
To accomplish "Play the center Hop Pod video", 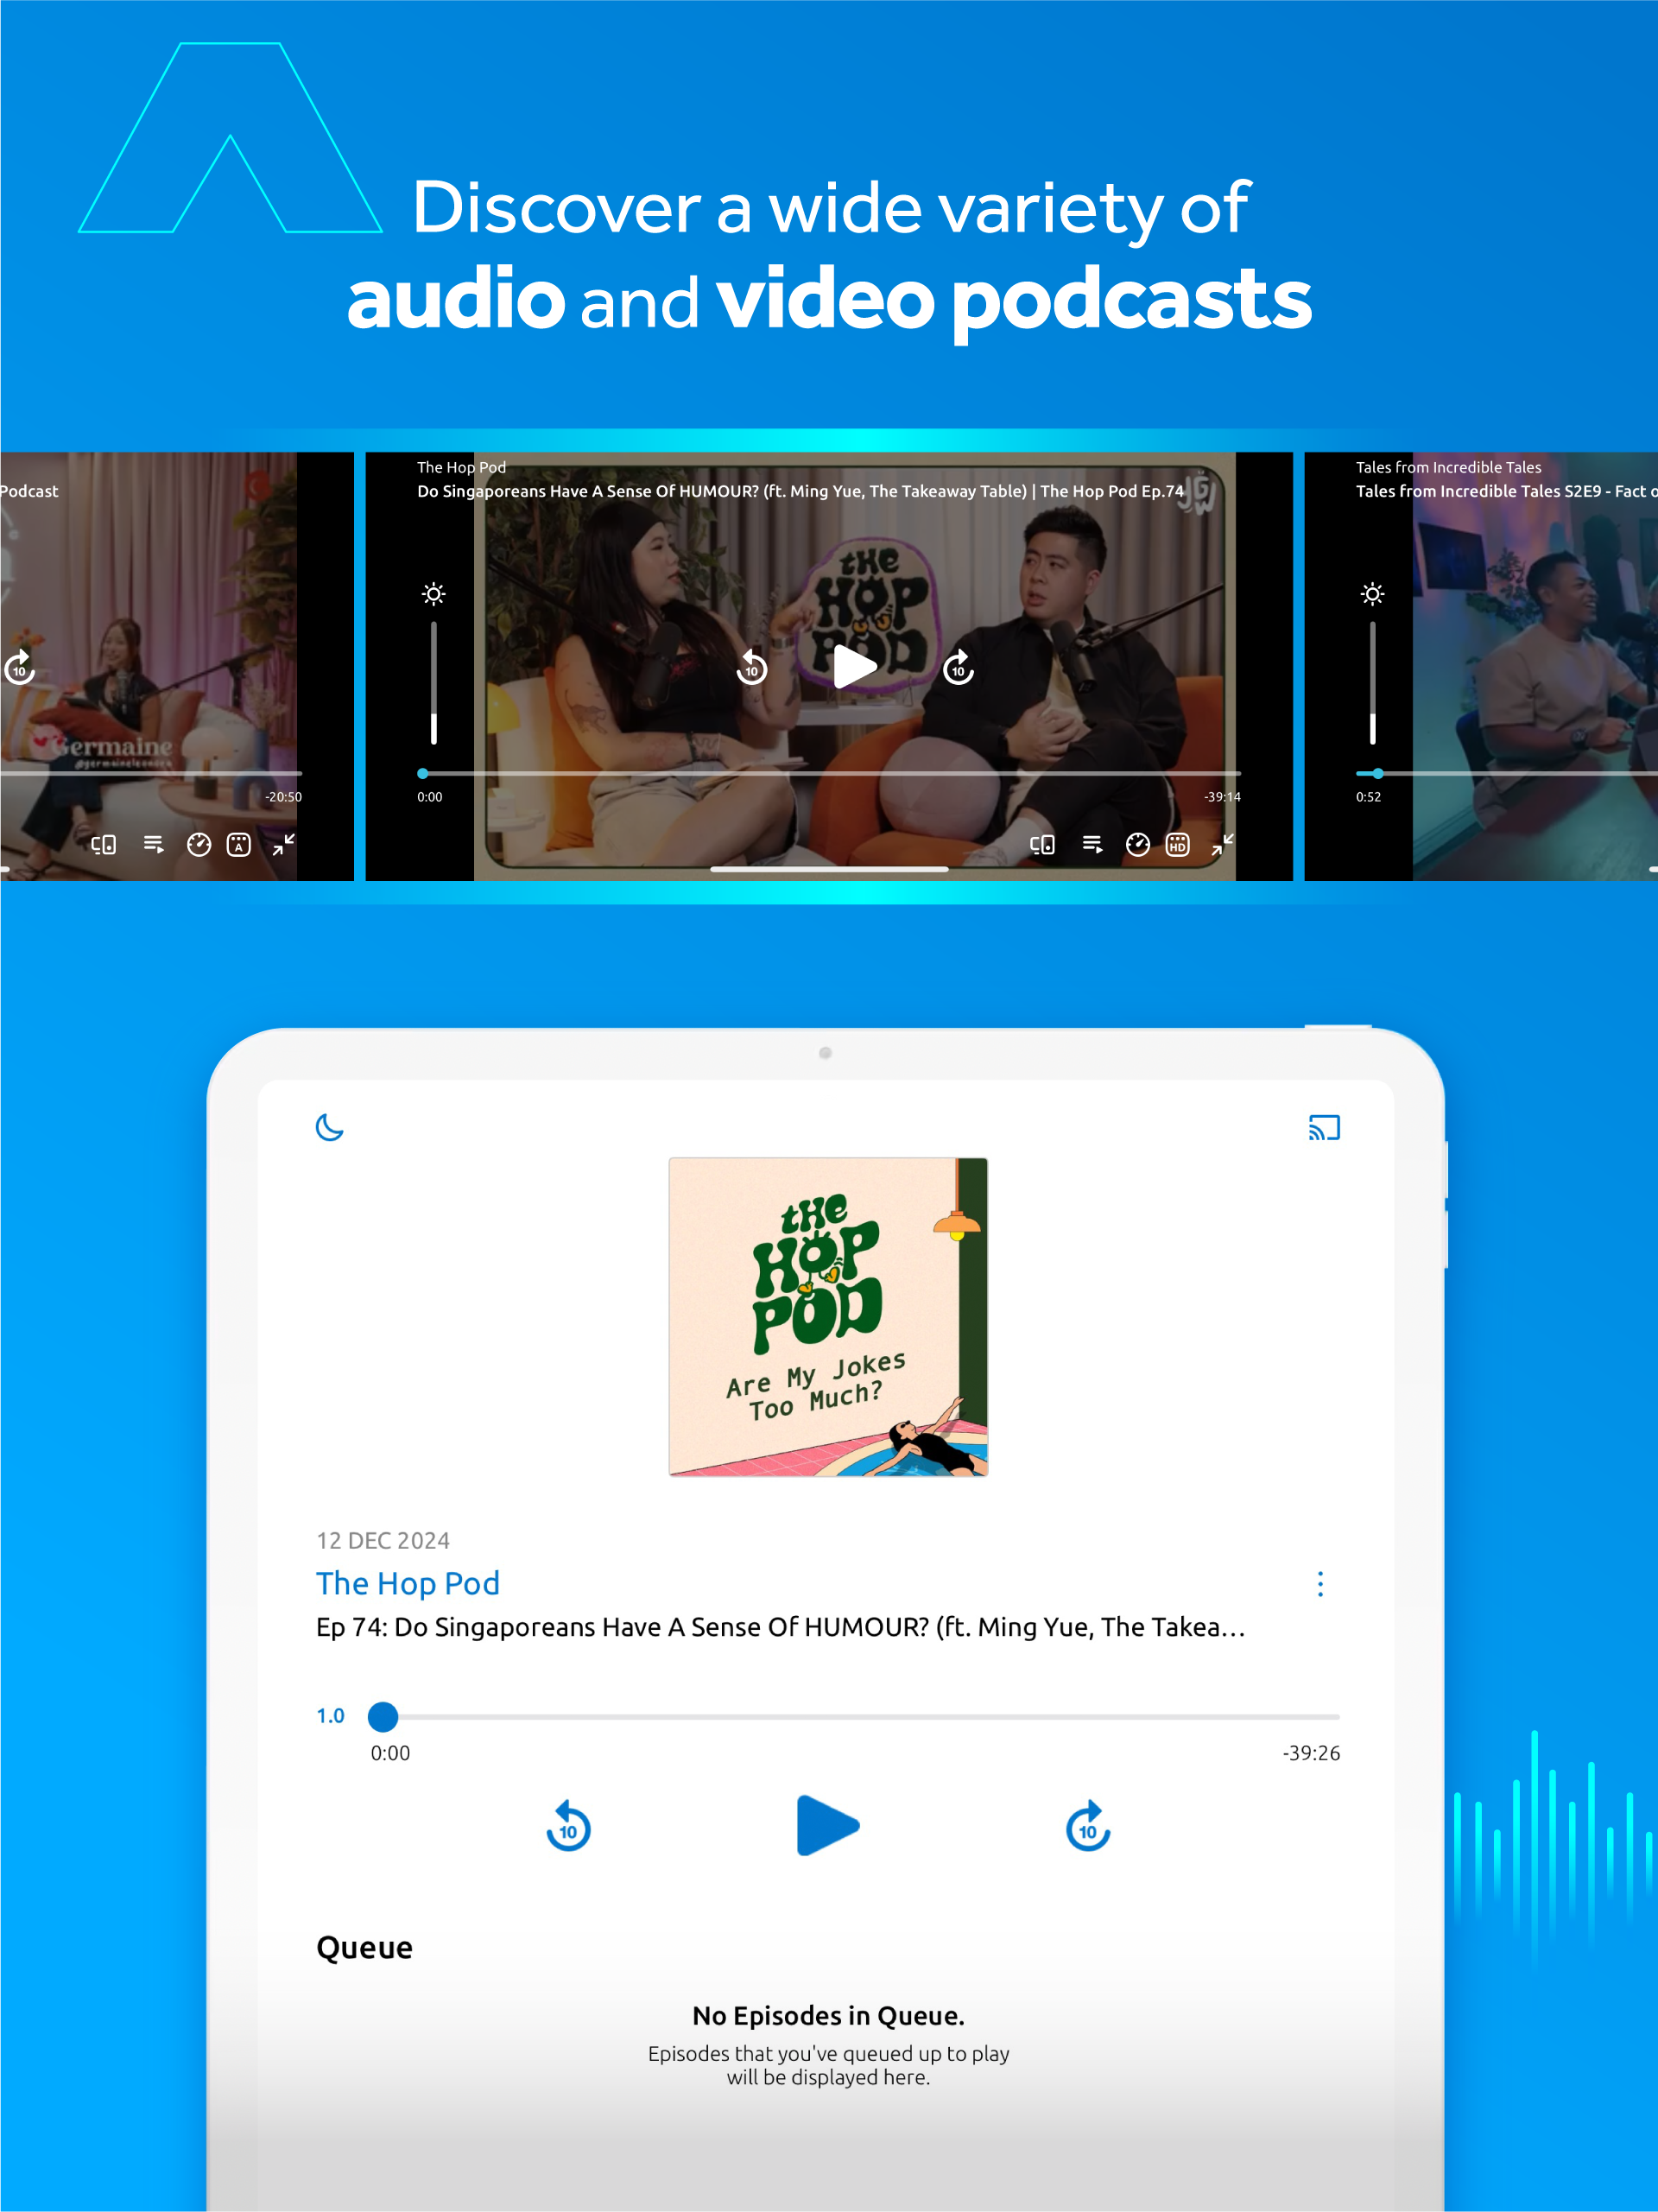I will [x=855, y=667].
